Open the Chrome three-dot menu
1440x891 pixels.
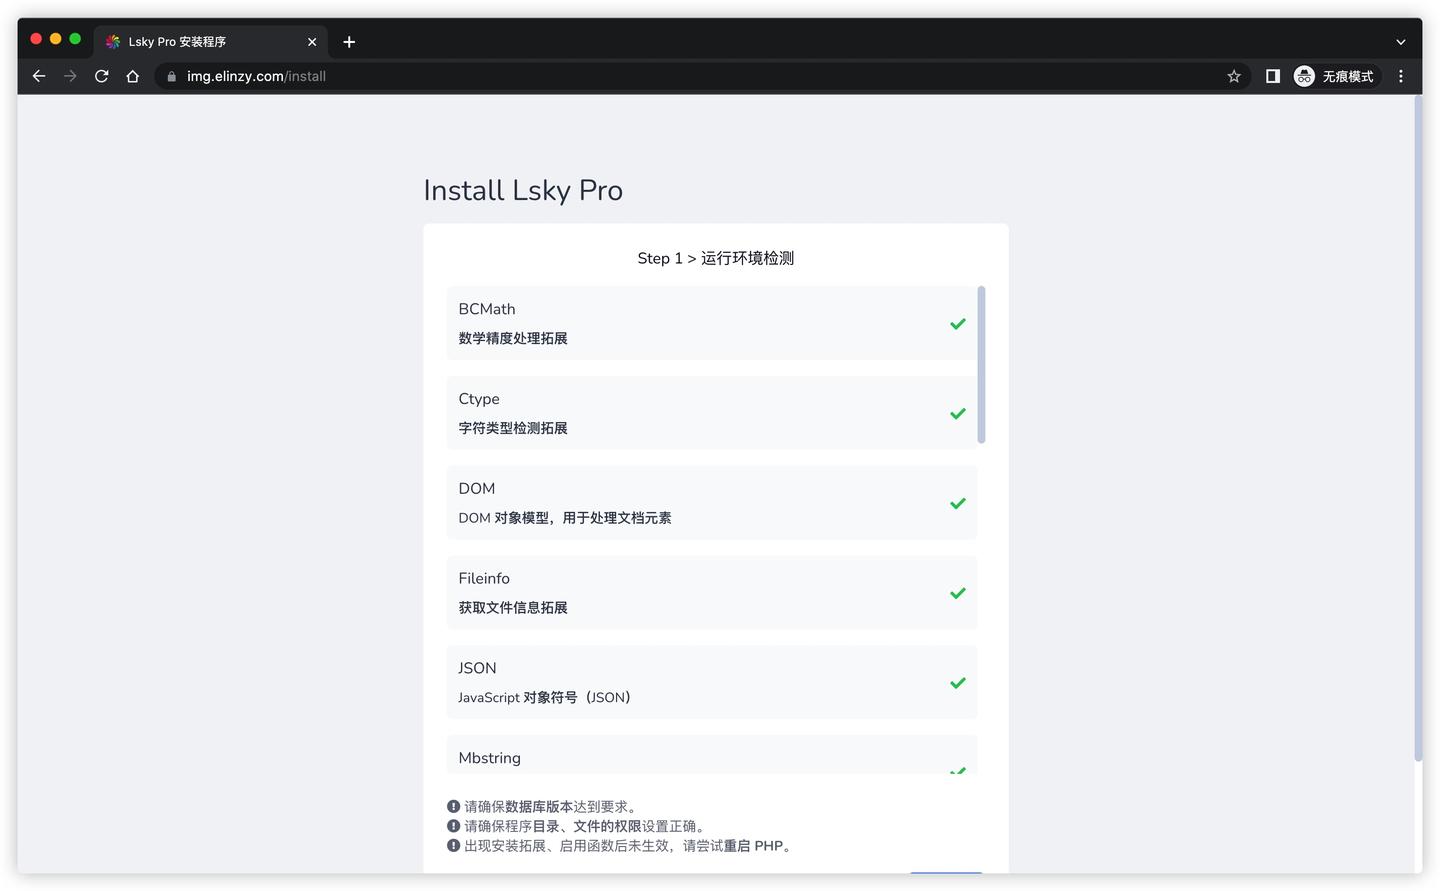pyautogui.click(x=1401, y=75)
